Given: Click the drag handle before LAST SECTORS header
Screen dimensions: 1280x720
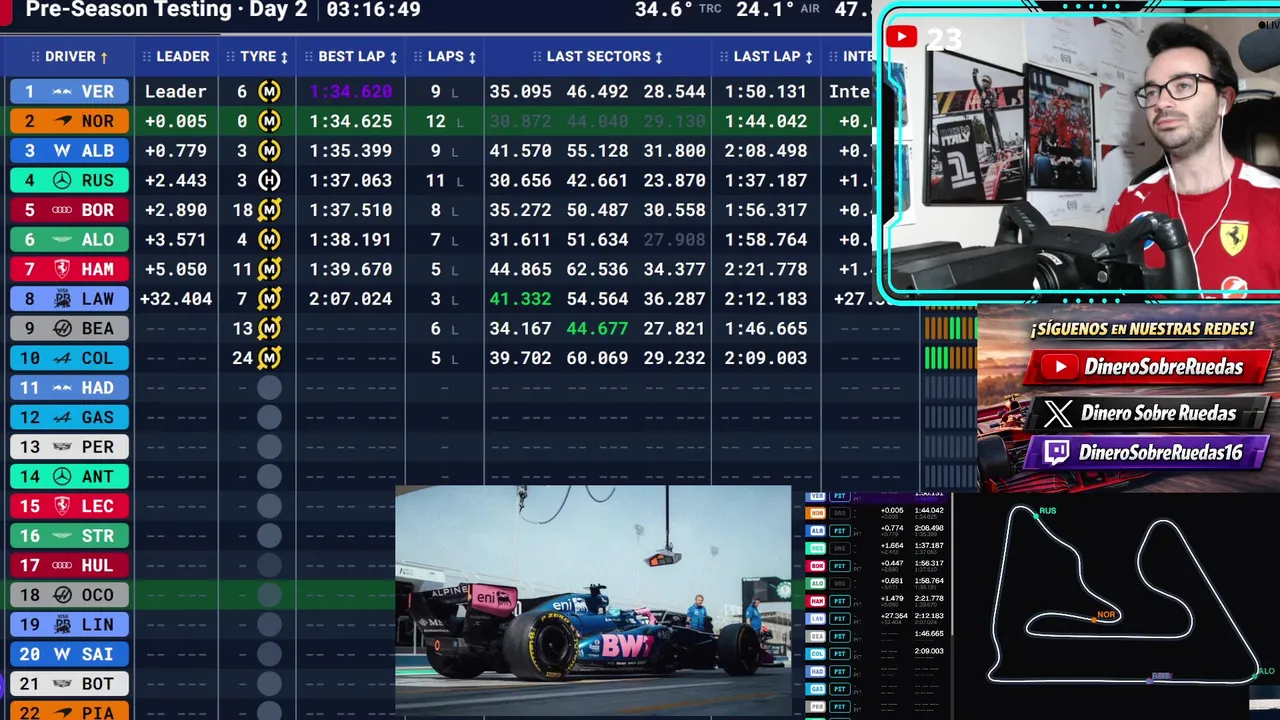Looking at the screenshot, I should [x=537, y=57].
